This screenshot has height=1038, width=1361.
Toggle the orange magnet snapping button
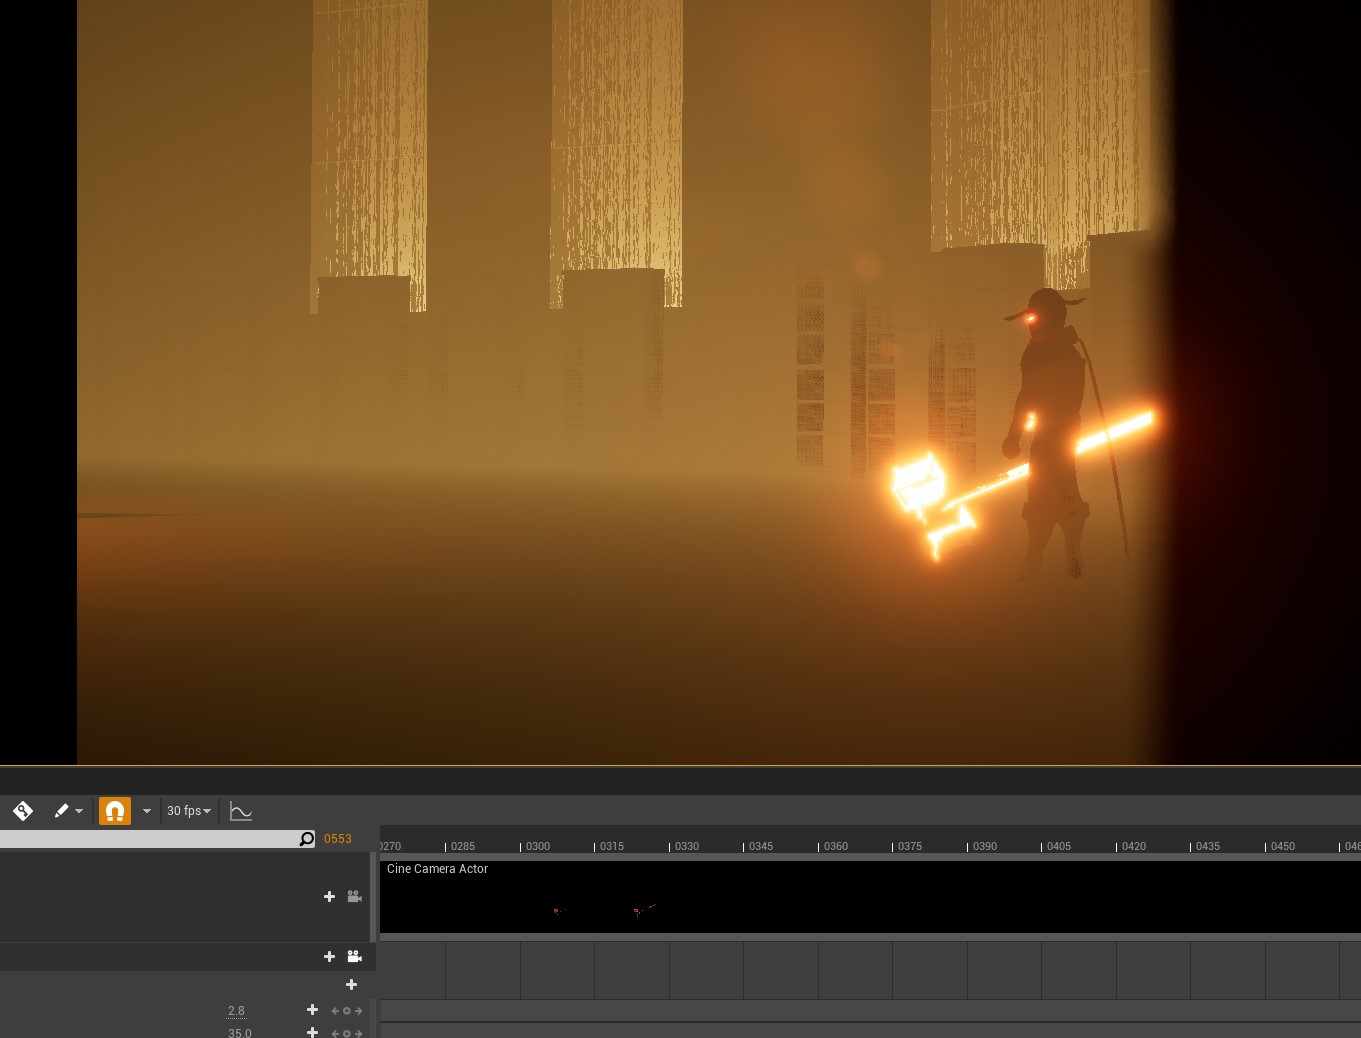click(x=115, y=811)
